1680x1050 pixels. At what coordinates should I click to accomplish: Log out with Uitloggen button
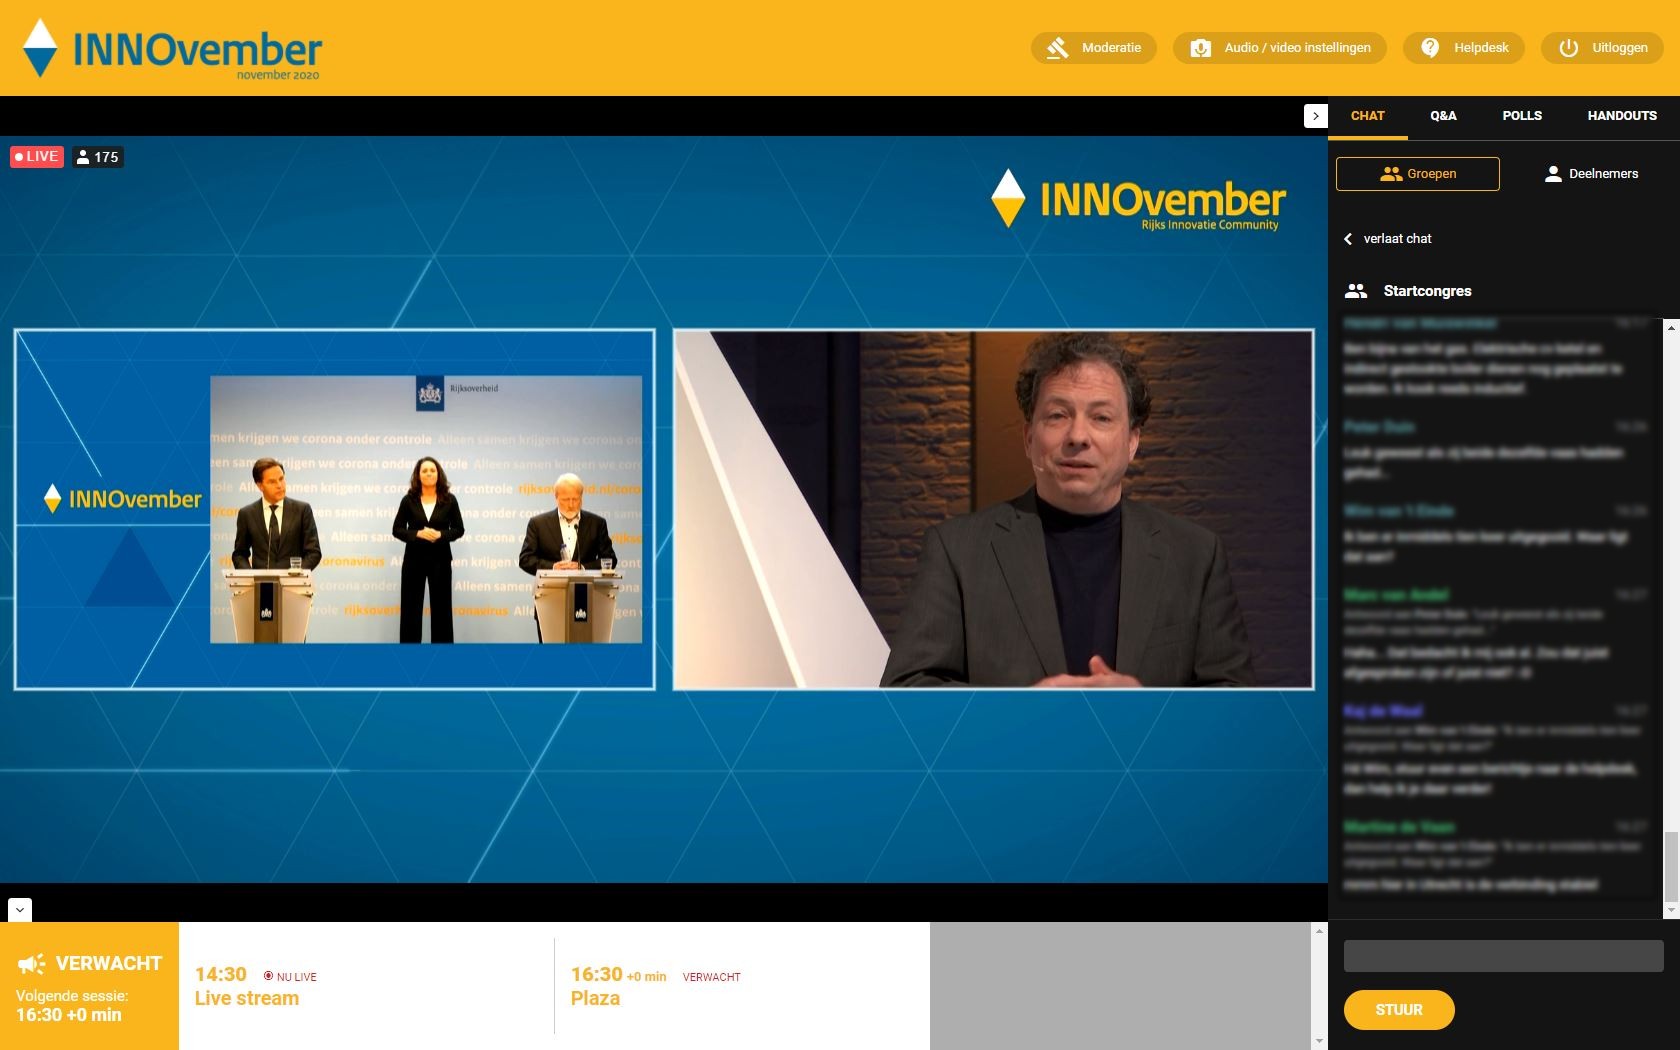pyautogui.click(x=1602, y=48)
